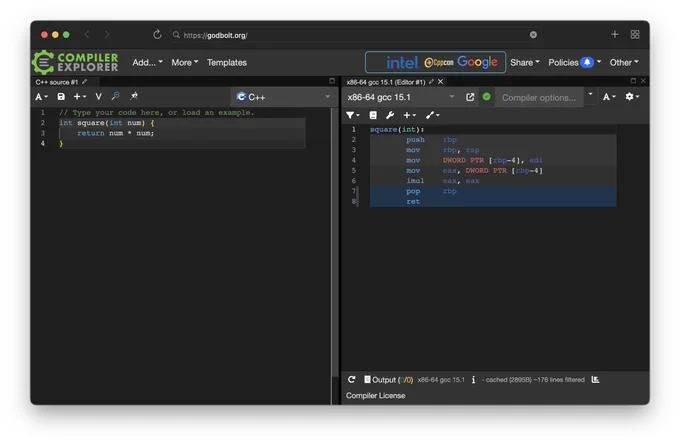This screenshot has height=445, width=680.
Task: Open the output filter funnel dropdown
Action: click(353, 115)
